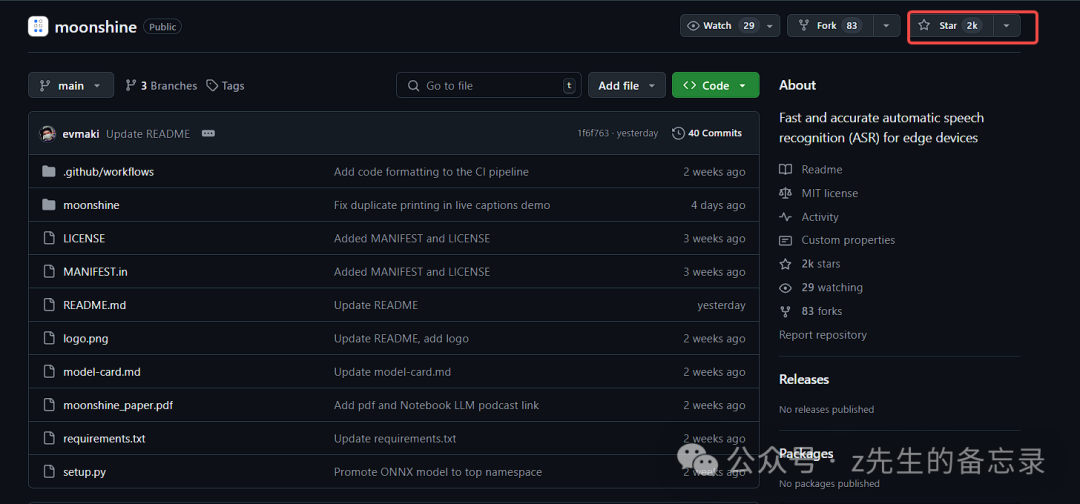The height and width of the screenshot is (504, 1080).
Task: Click the model-card.md file icon
Action: 48,372
